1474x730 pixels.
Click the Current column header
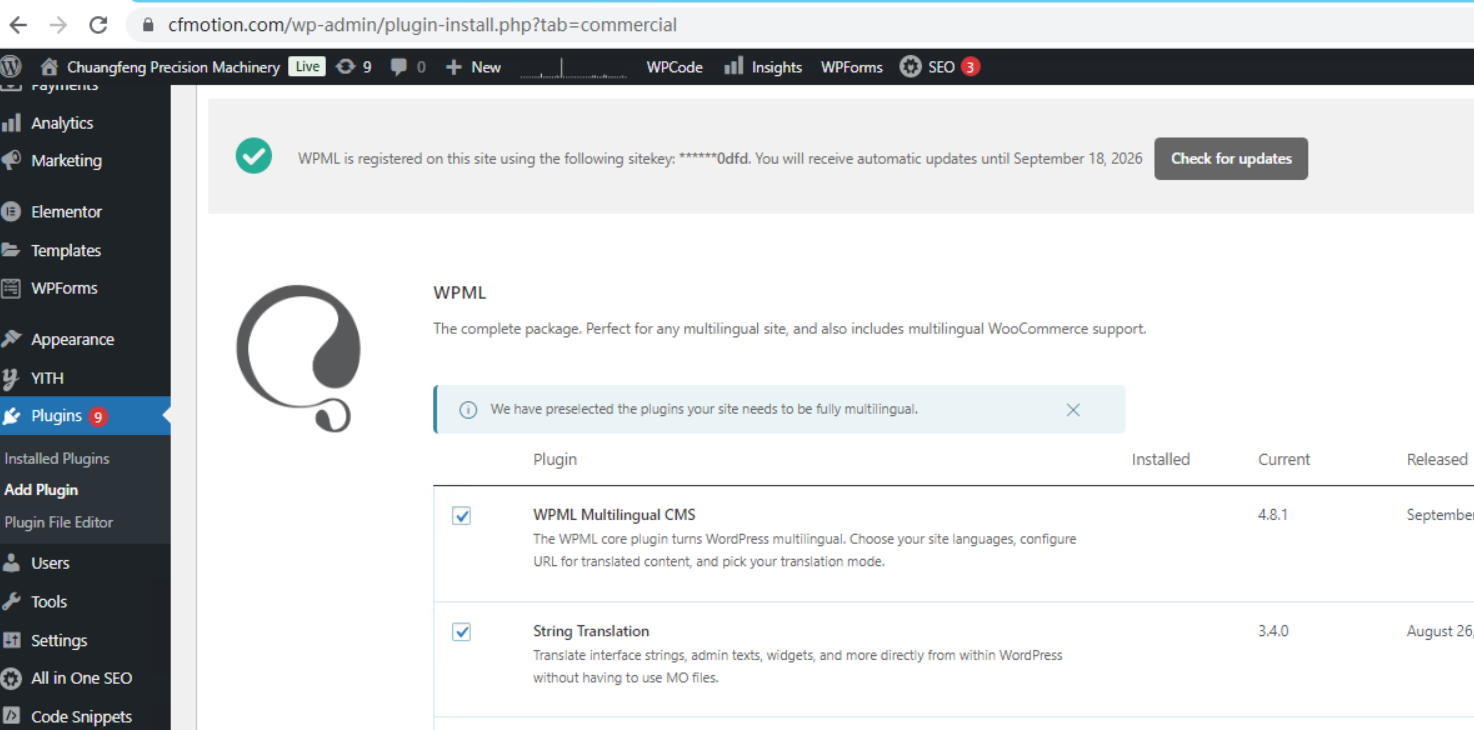[x=1284, y=459]
